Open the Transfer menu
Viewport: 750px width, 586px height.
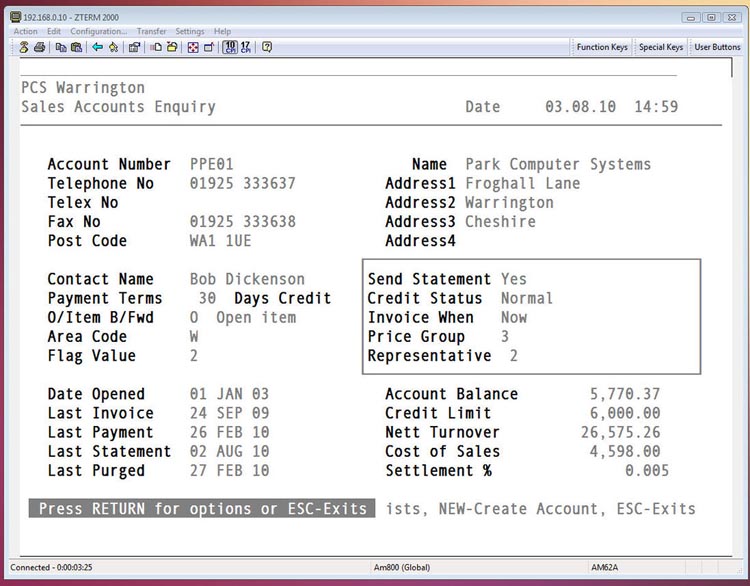click(152, 32)
